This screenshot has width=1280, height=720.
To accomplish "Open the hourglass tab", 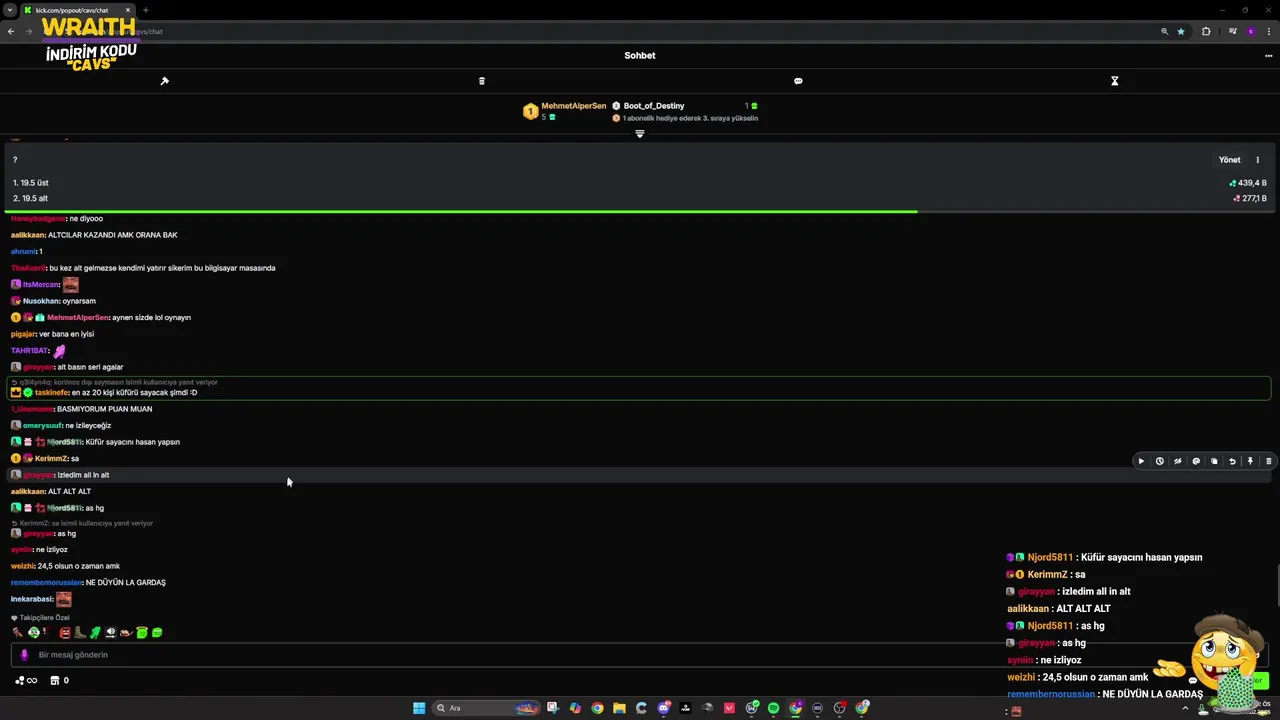I will point(1115,81).
